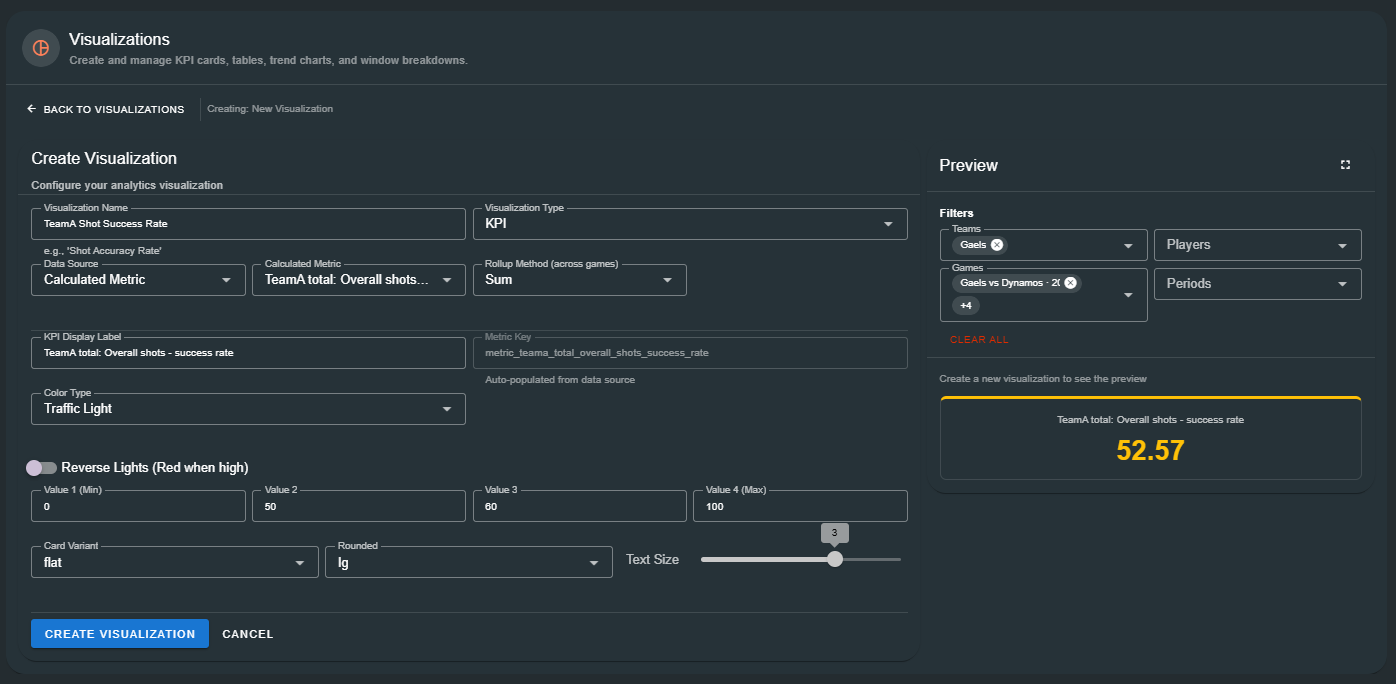Click the Preview panel heading
Viewport: 1396px width, 684px height.
click(968, 166)
